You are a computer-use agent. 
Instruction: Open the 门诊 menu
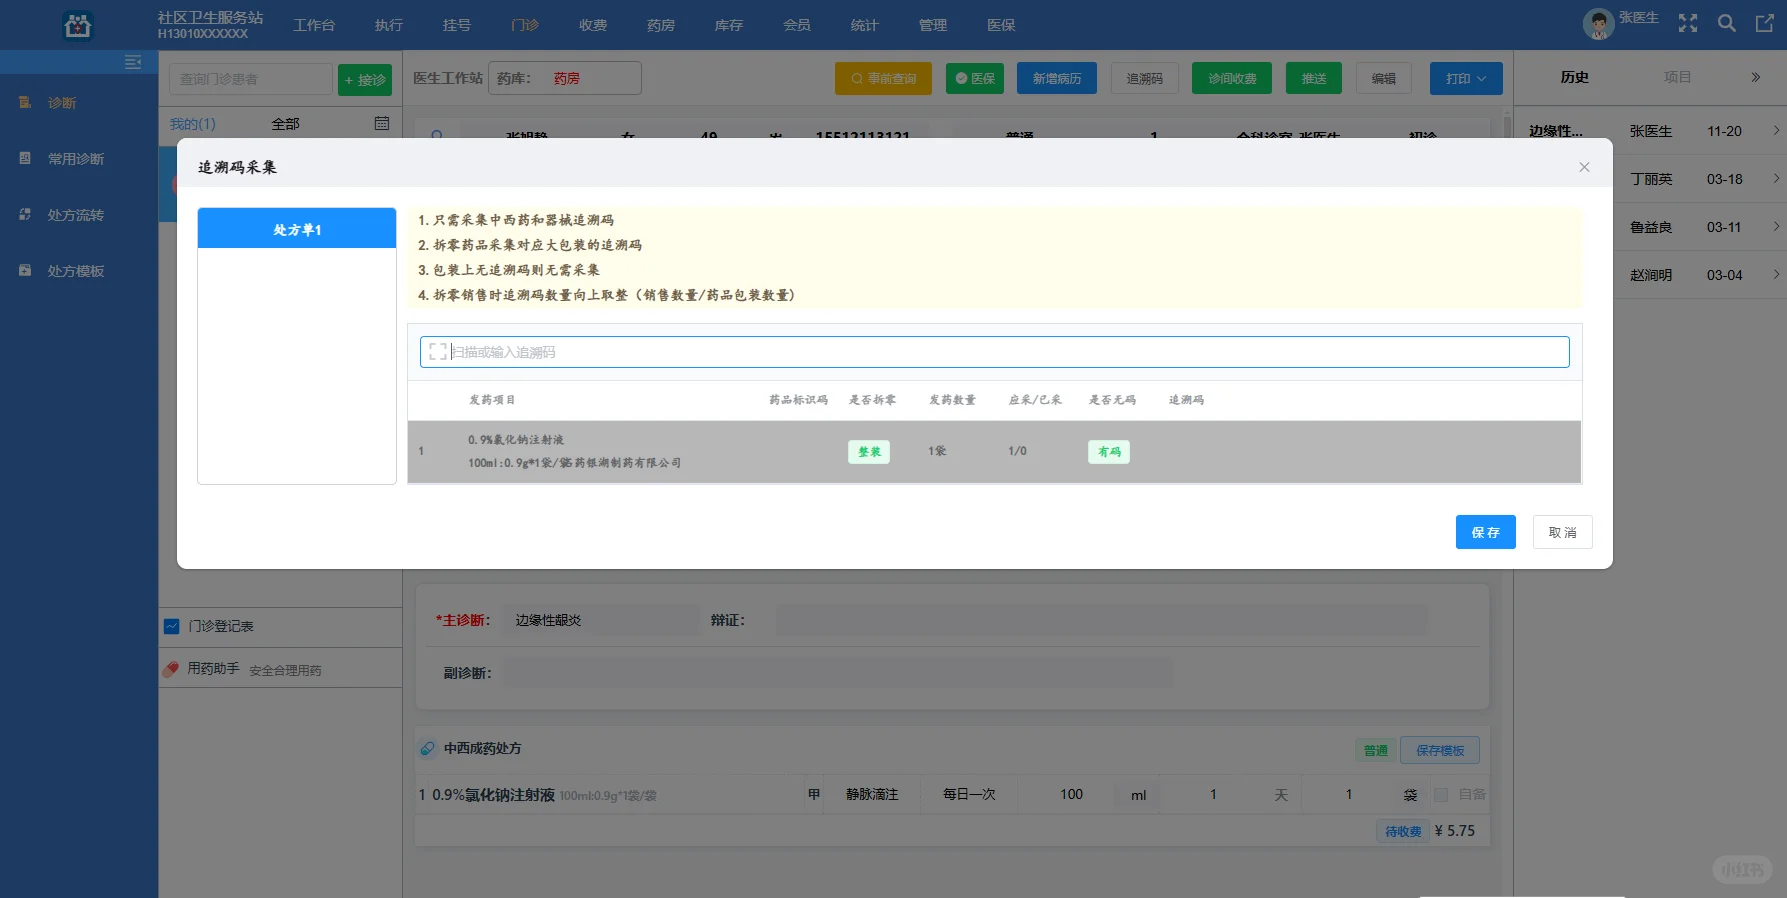[525, 25]
